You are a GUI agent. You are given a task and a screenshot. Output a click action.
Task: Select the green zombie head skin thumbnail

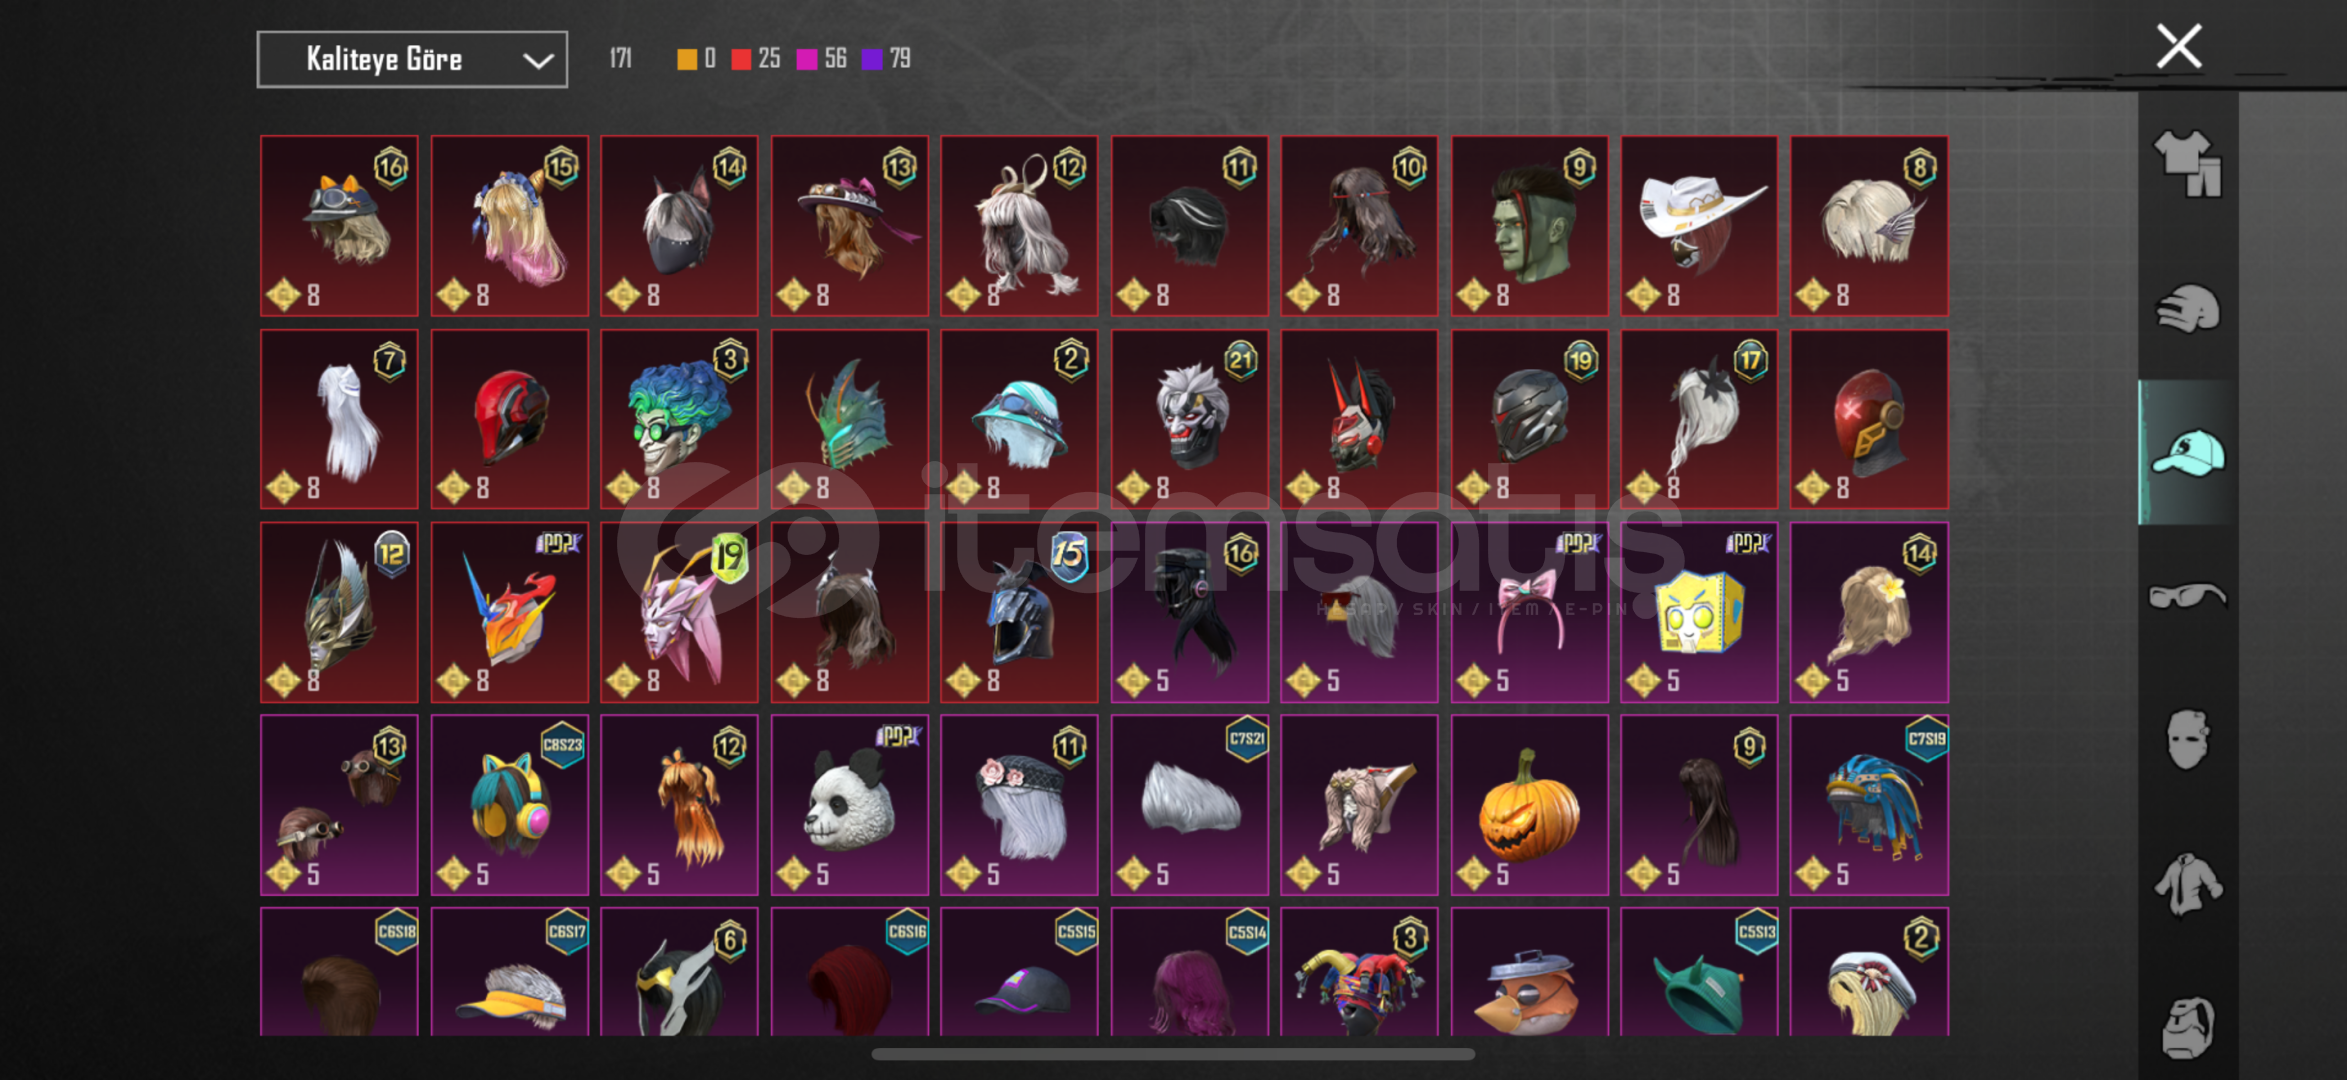tap(1530, 226)
